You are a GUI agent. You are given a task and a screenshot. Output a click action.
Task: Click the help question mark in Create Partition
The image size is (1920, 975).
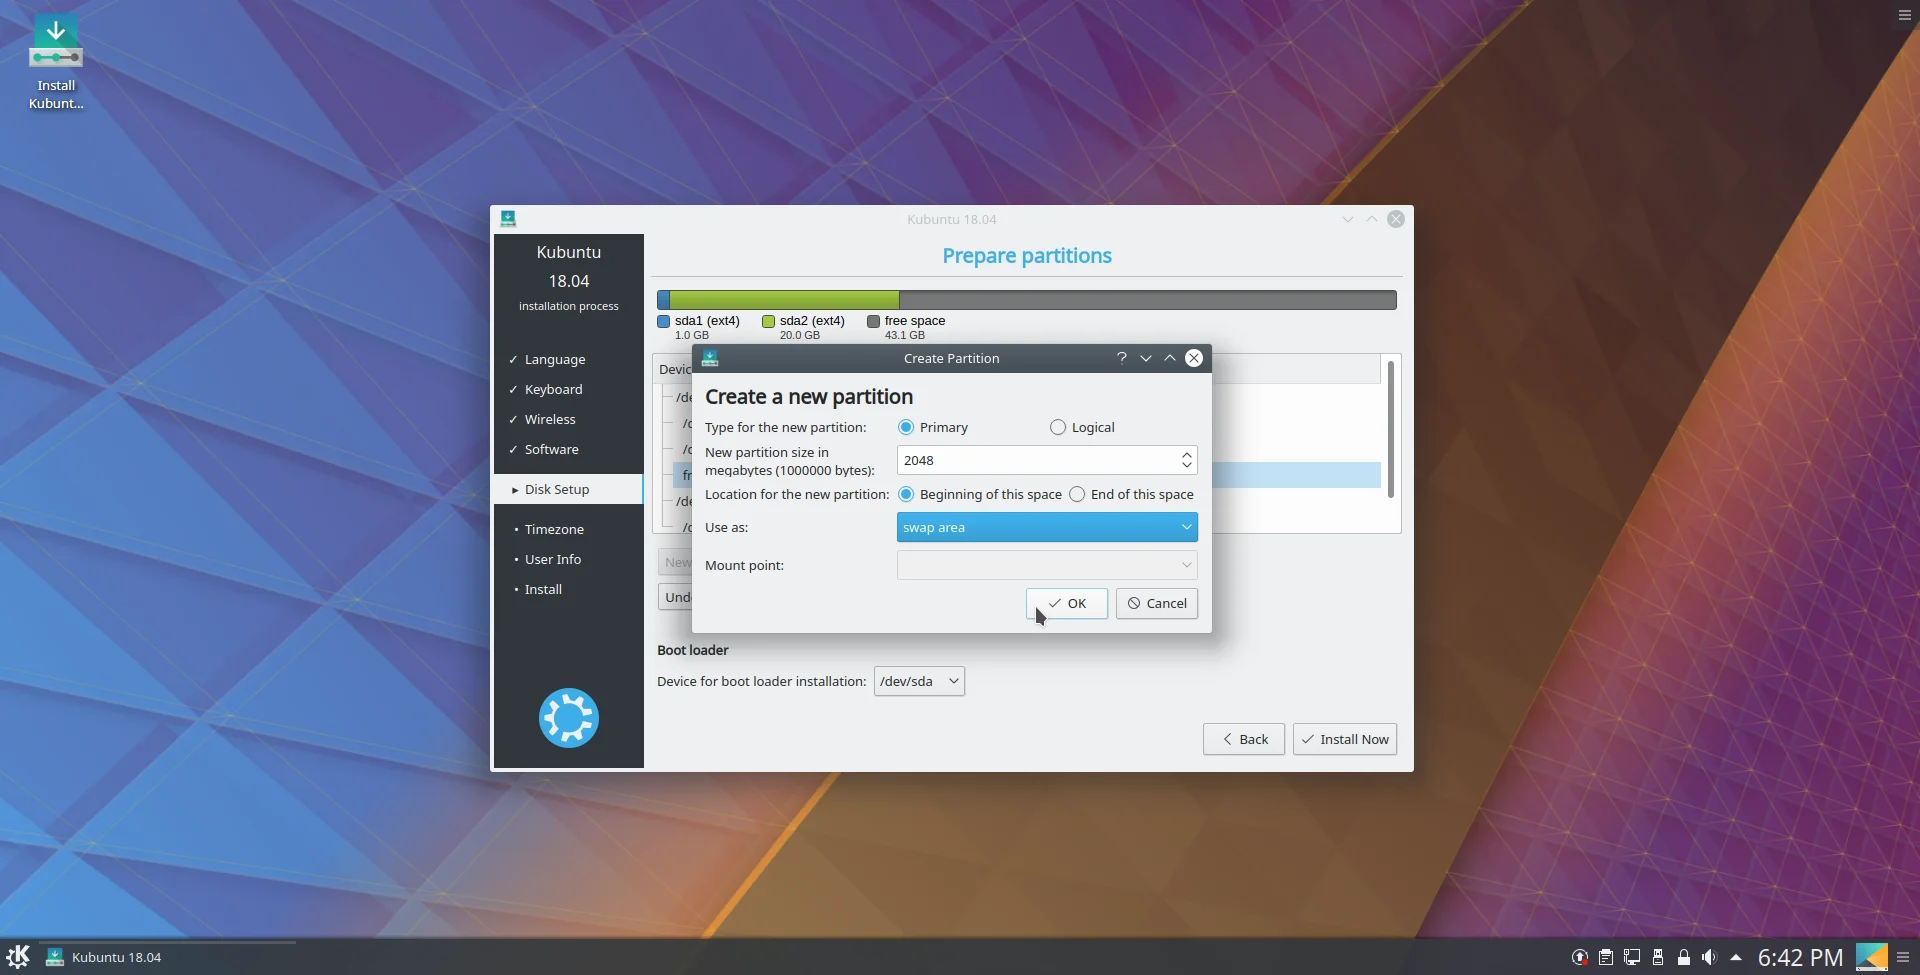click(1122, 358)
